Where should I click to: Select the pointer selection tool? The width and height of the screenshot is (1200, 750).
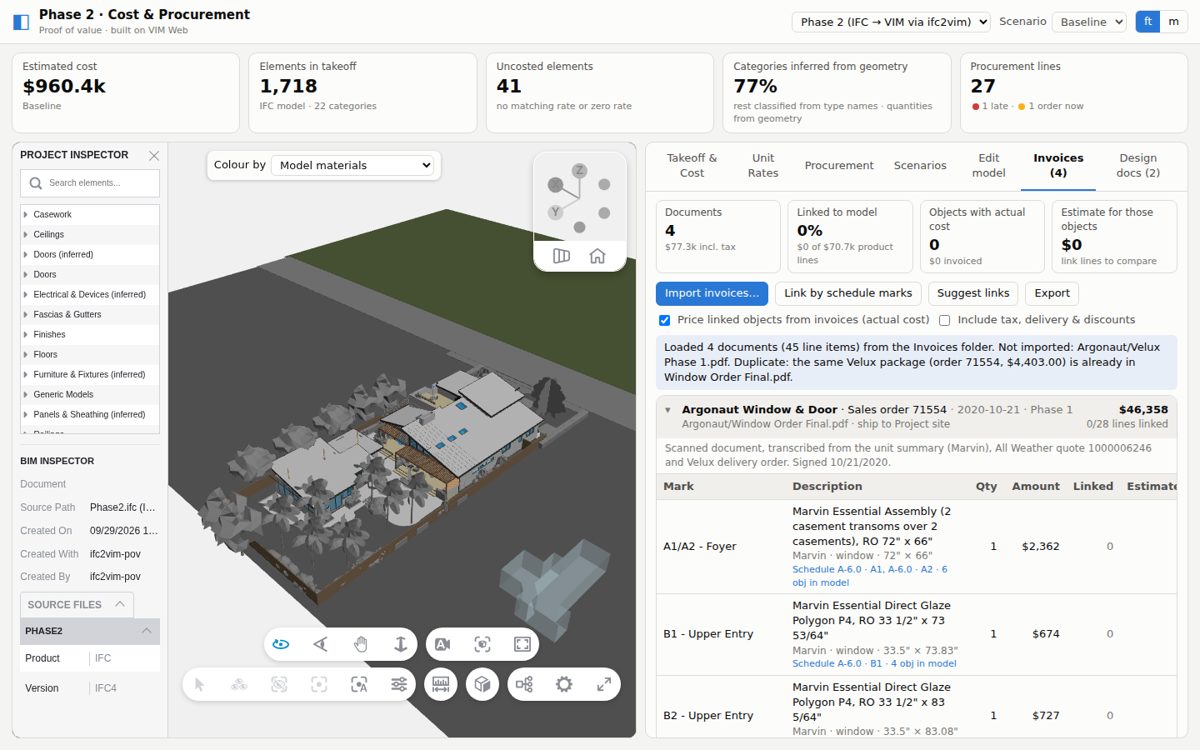[199, 684]
